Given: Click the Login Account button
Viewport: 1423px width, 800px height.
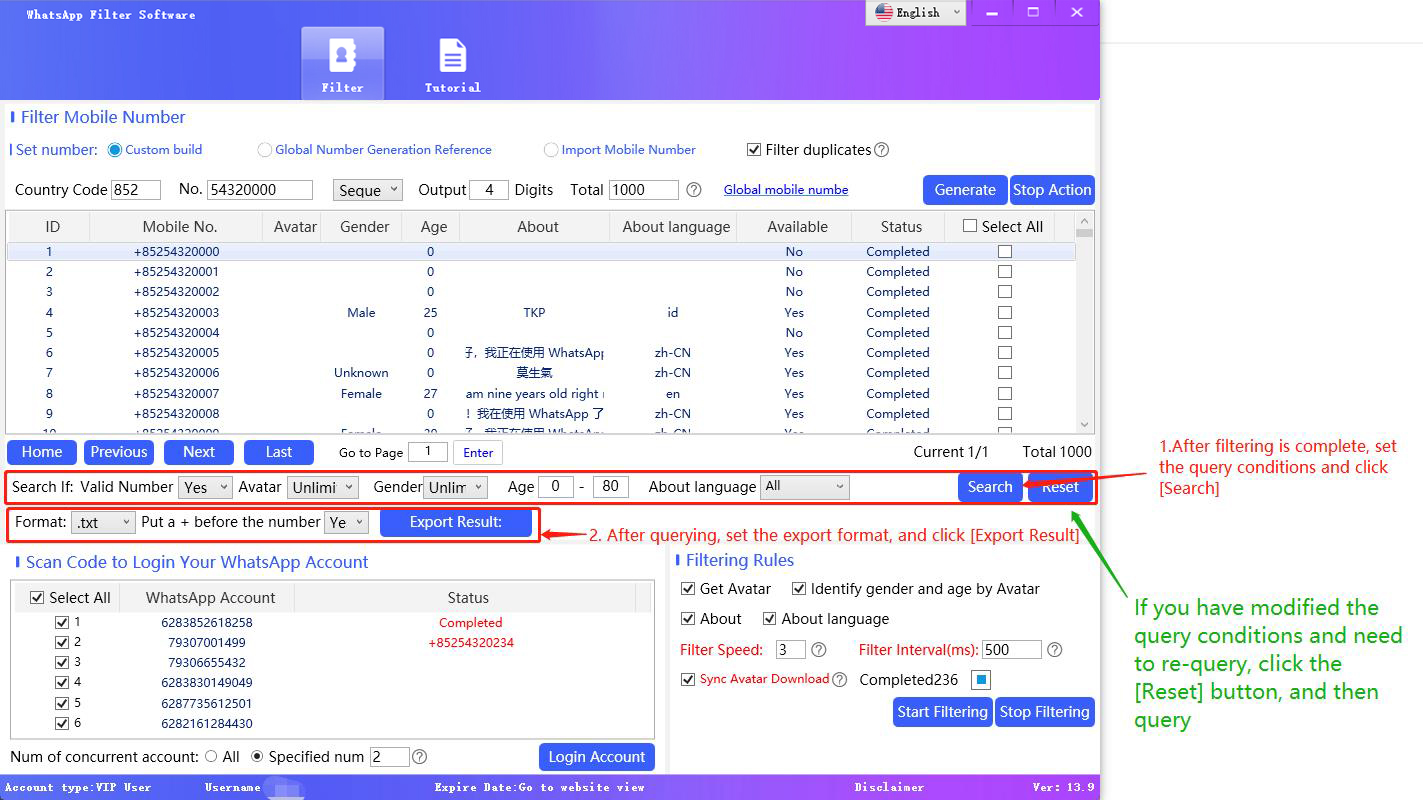Looking at the screenshot, I should click(597, 757).
